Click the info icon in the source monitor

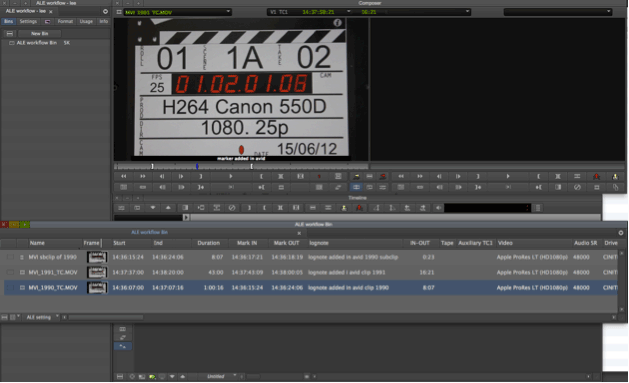click(x=337, y=23)
